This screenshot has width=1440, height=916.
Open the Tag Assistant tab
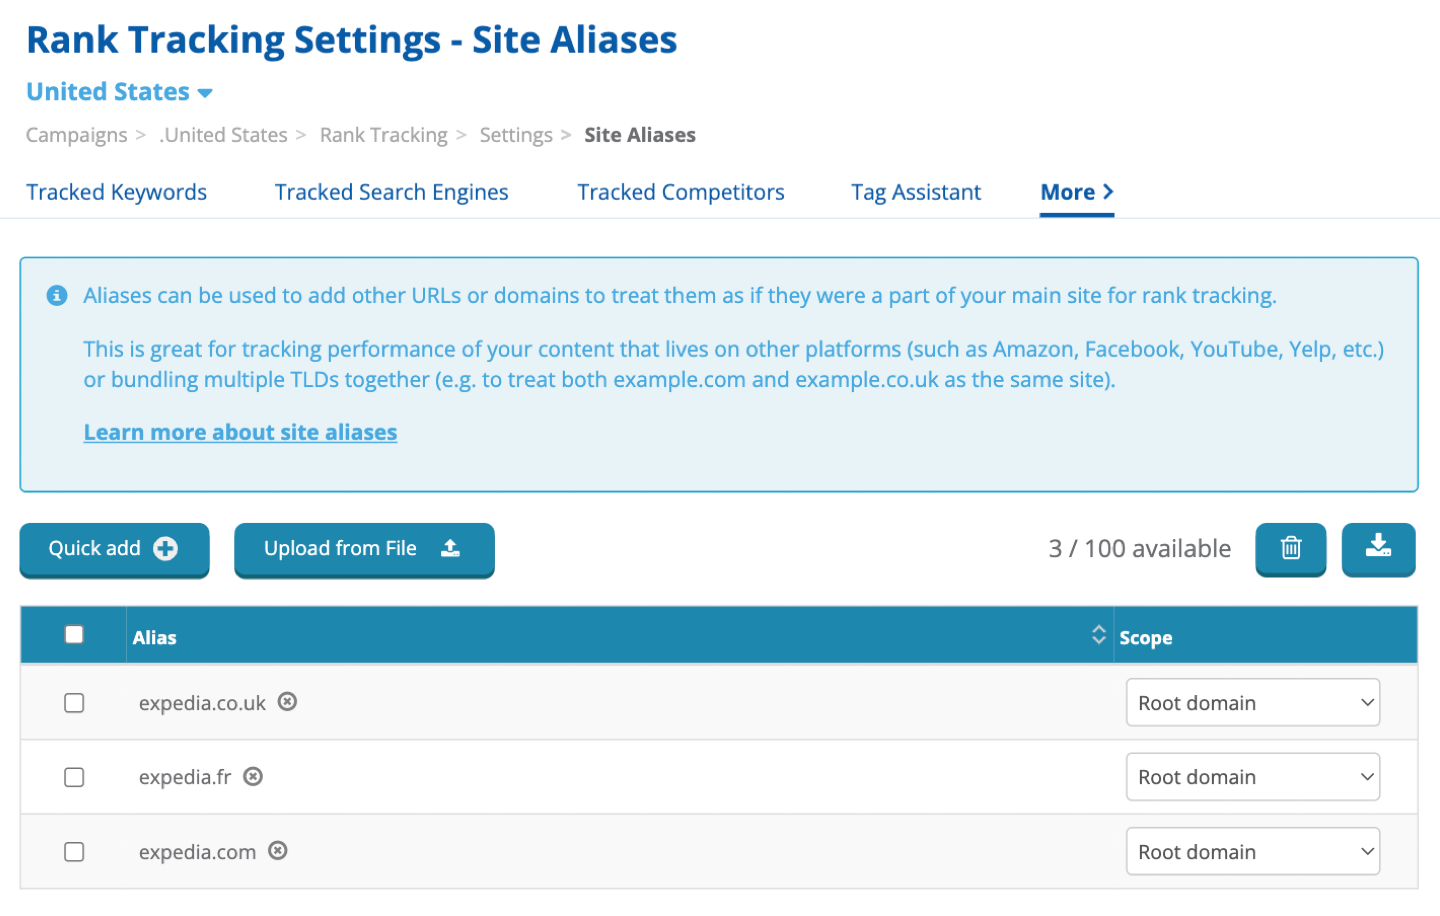coord(916,192)
